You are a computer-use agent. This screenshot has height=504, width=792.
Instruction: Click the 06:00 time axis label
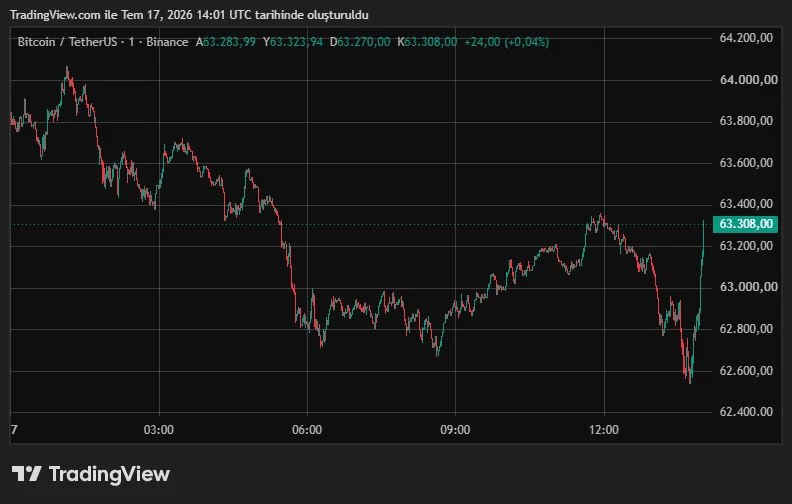307,430
